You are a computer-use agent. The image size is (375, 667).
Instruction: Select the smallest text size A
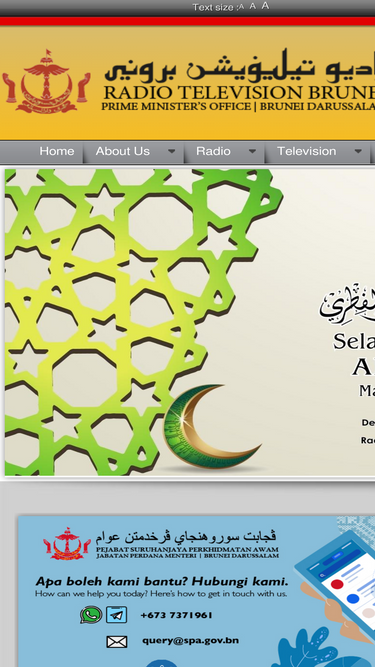pos(241,7)
